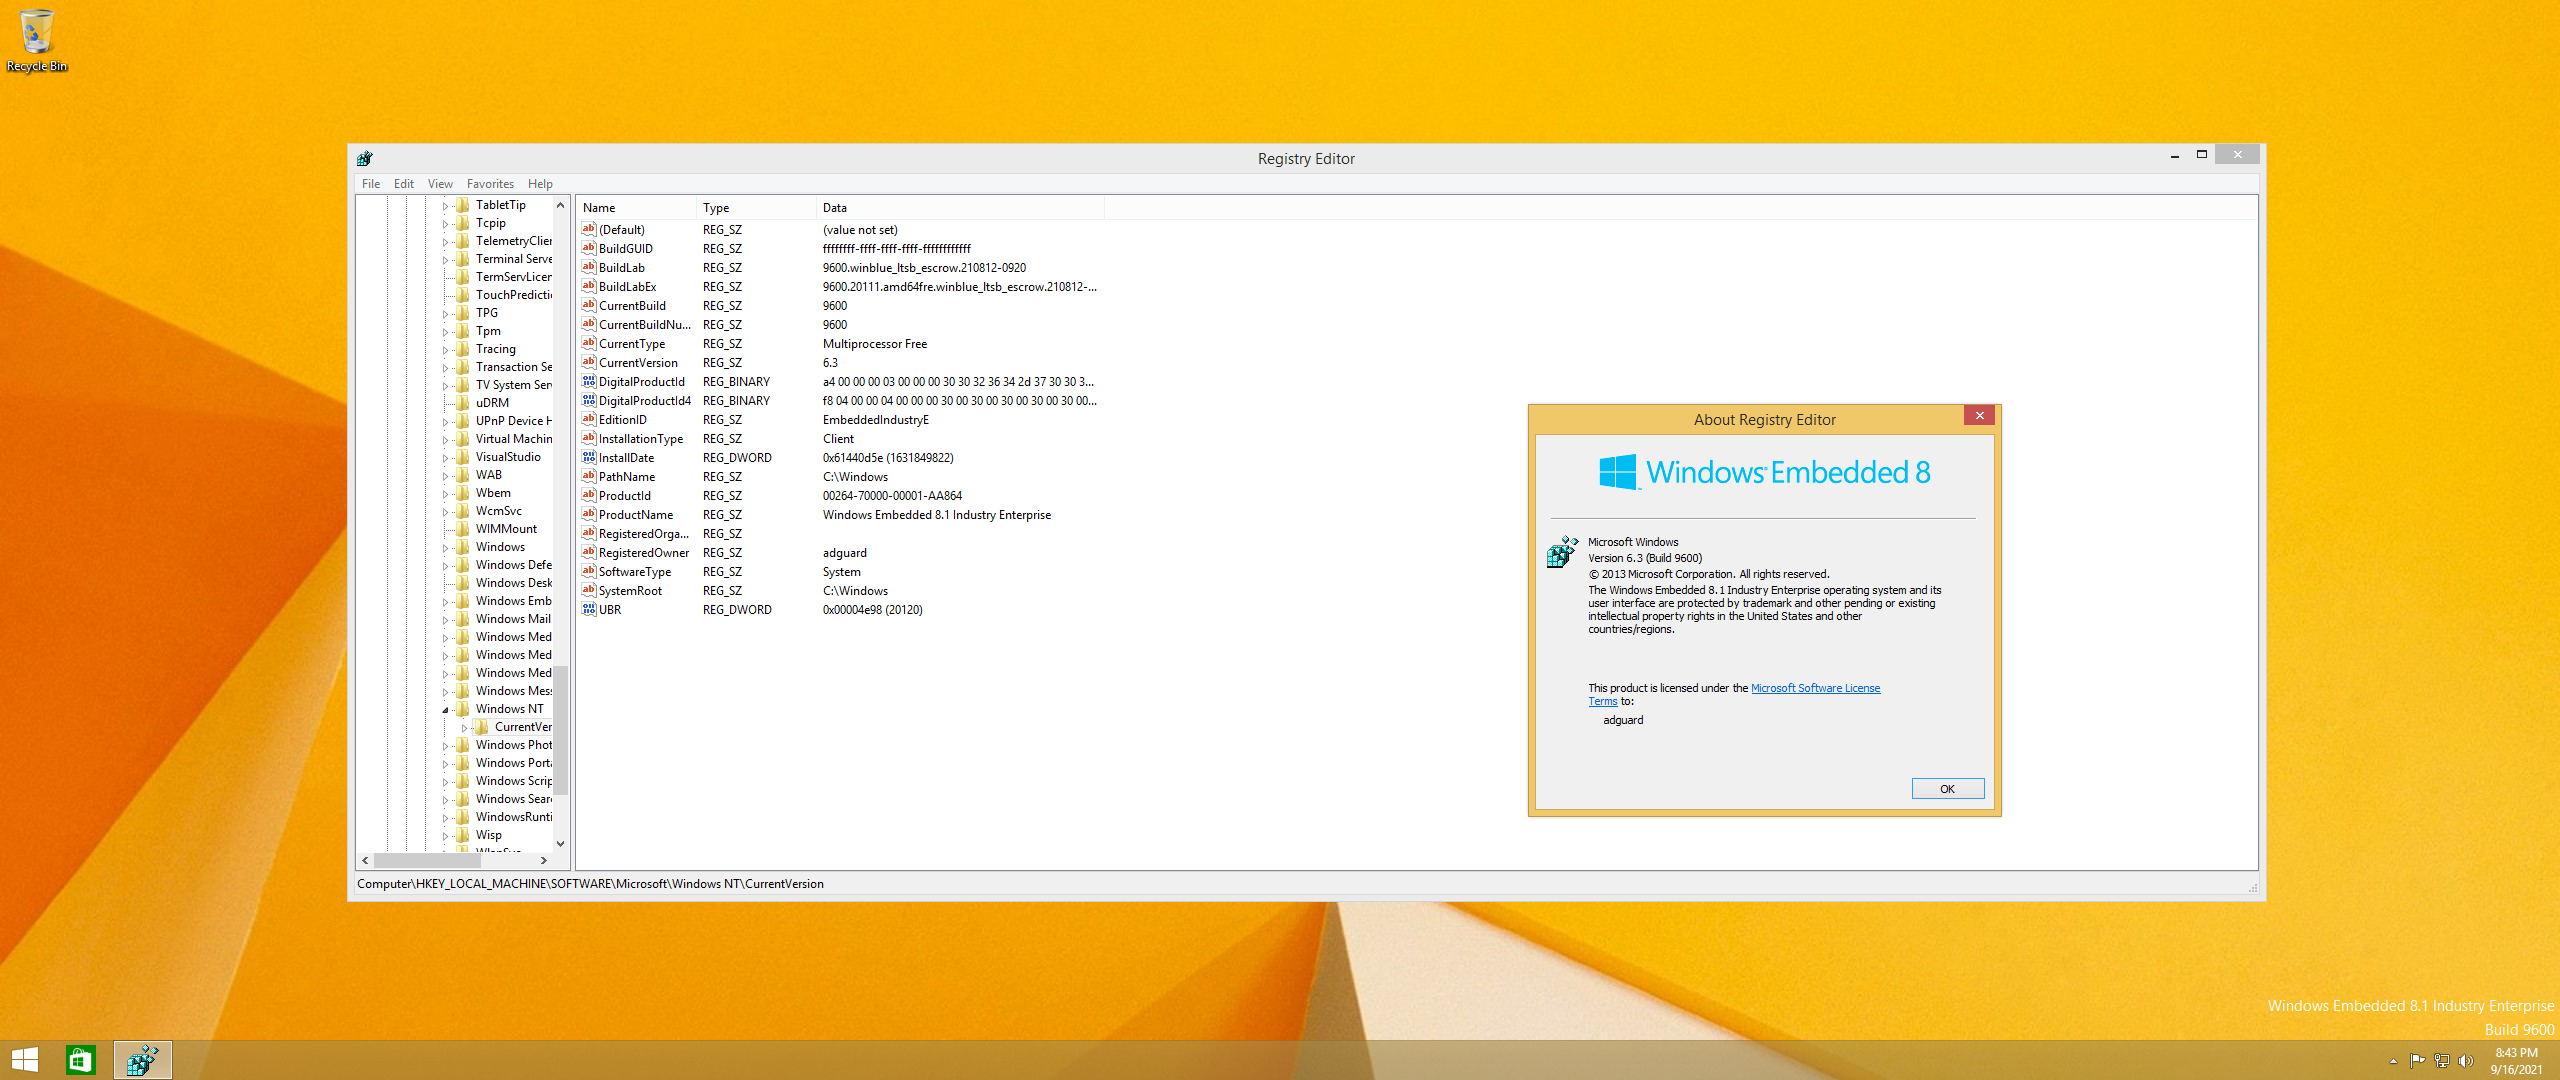
Task: Click OK in About Registry Editor
Action: (1947, 789)
